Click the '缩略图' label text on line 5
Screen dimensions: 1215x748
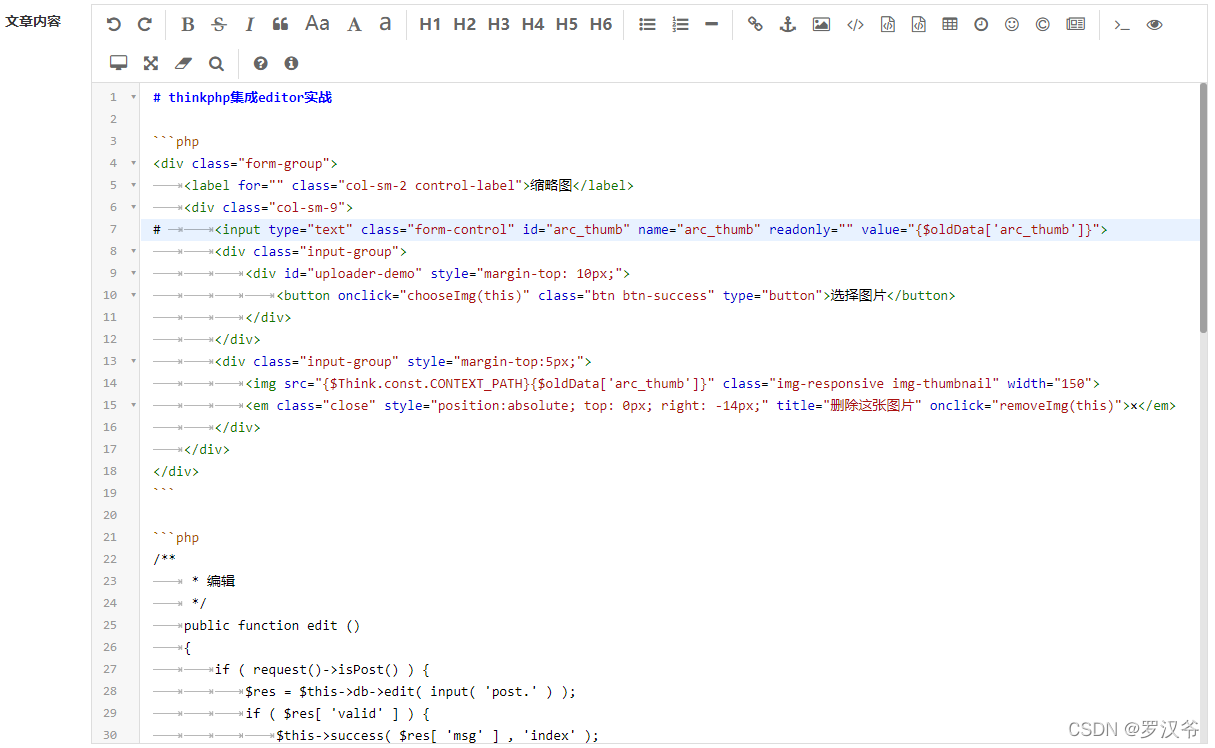[549, 185]
